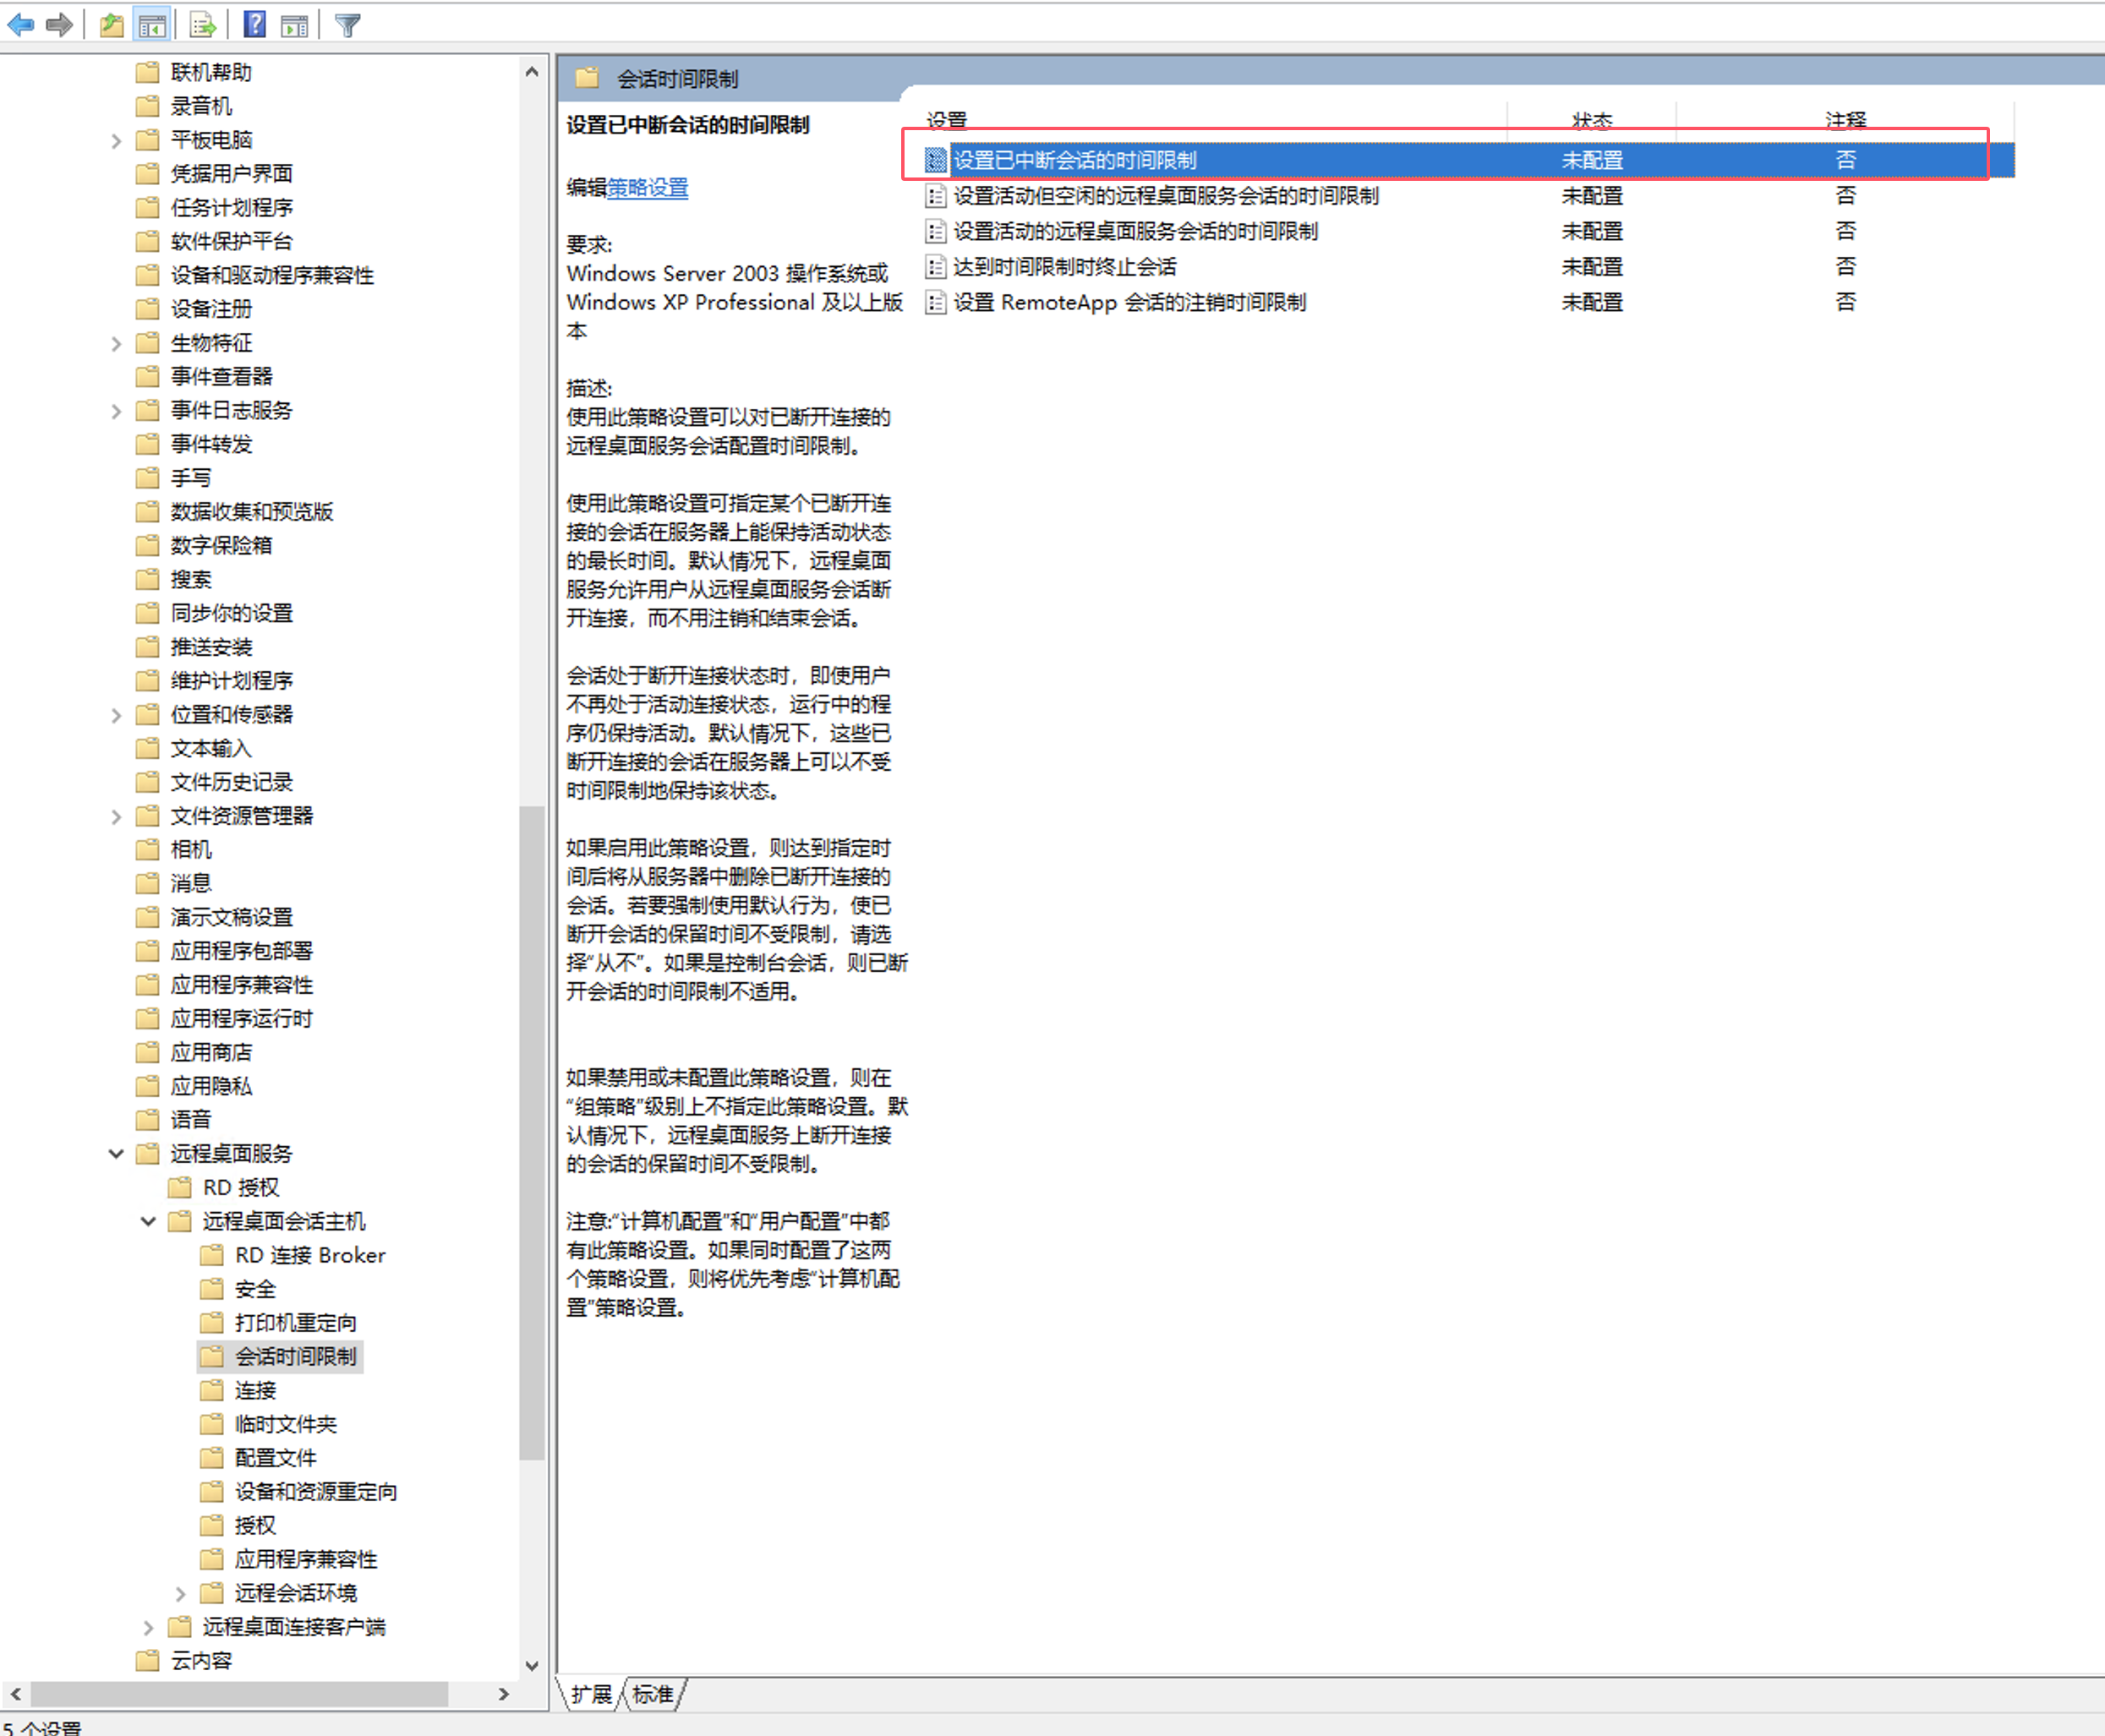Toggle the show/hide action pane icon

pos(294,25)
